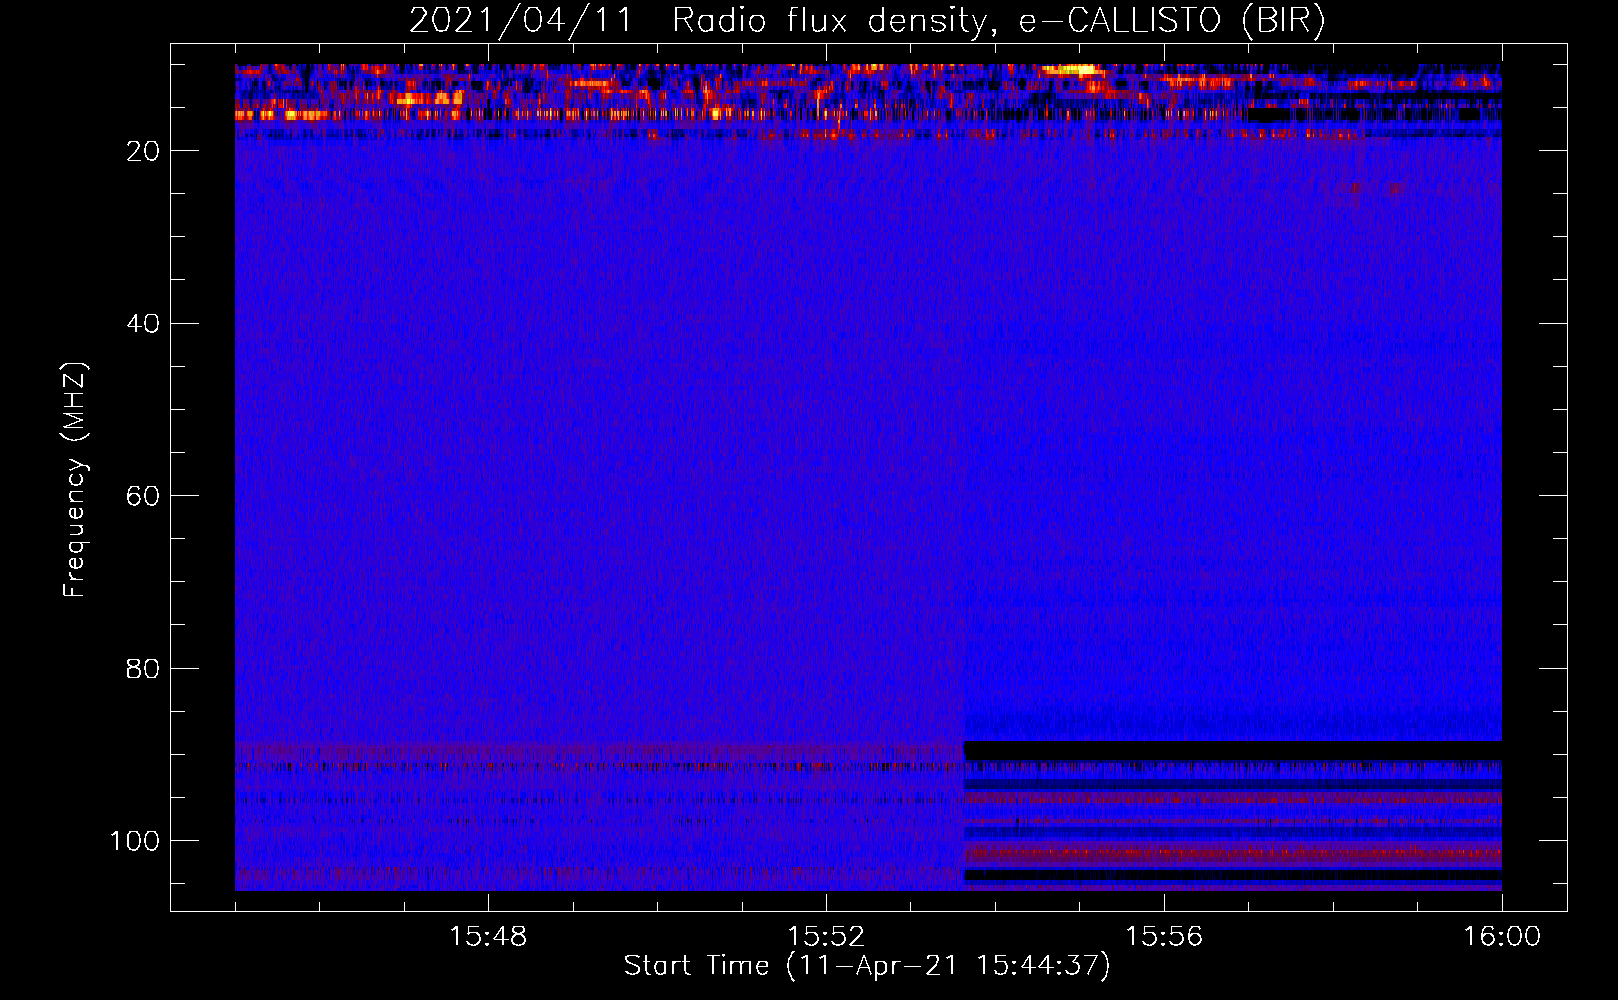
Task: Click the 20 MHz frequency tick label
Action: (143, 151)
